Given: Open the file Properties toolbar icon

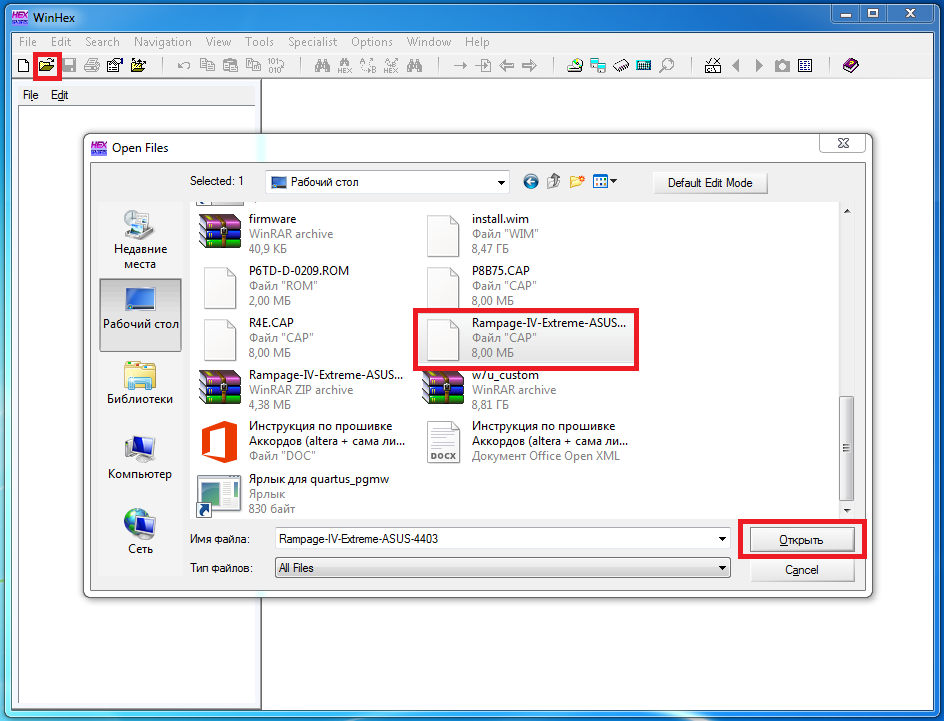Looking at the screenshot, I should pos(115,66).
